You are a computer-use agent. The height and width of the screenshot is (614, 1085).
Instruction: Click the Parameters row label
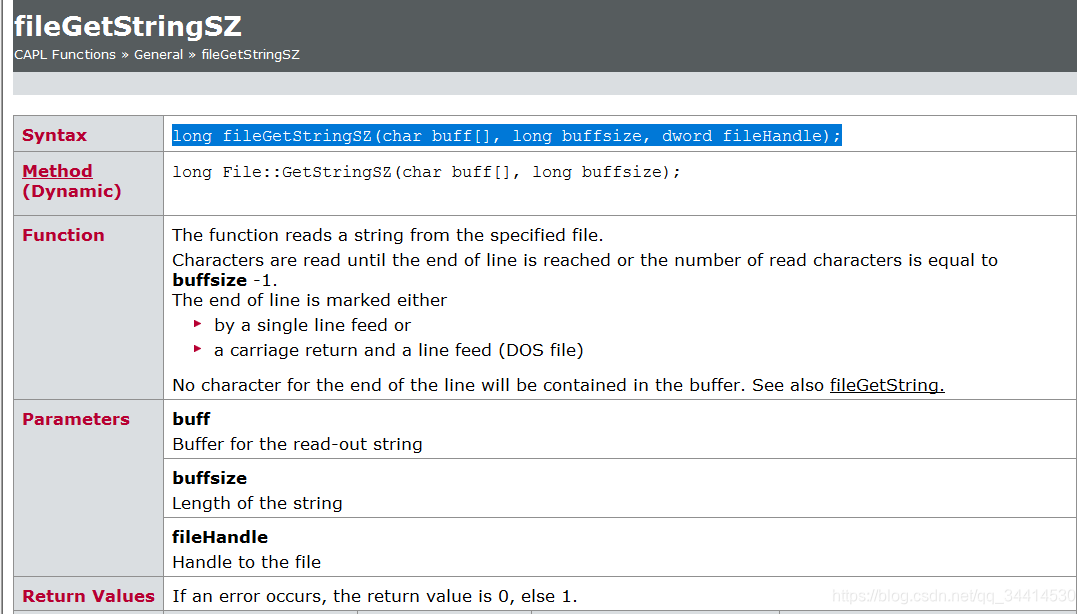[x=76, y=419]
